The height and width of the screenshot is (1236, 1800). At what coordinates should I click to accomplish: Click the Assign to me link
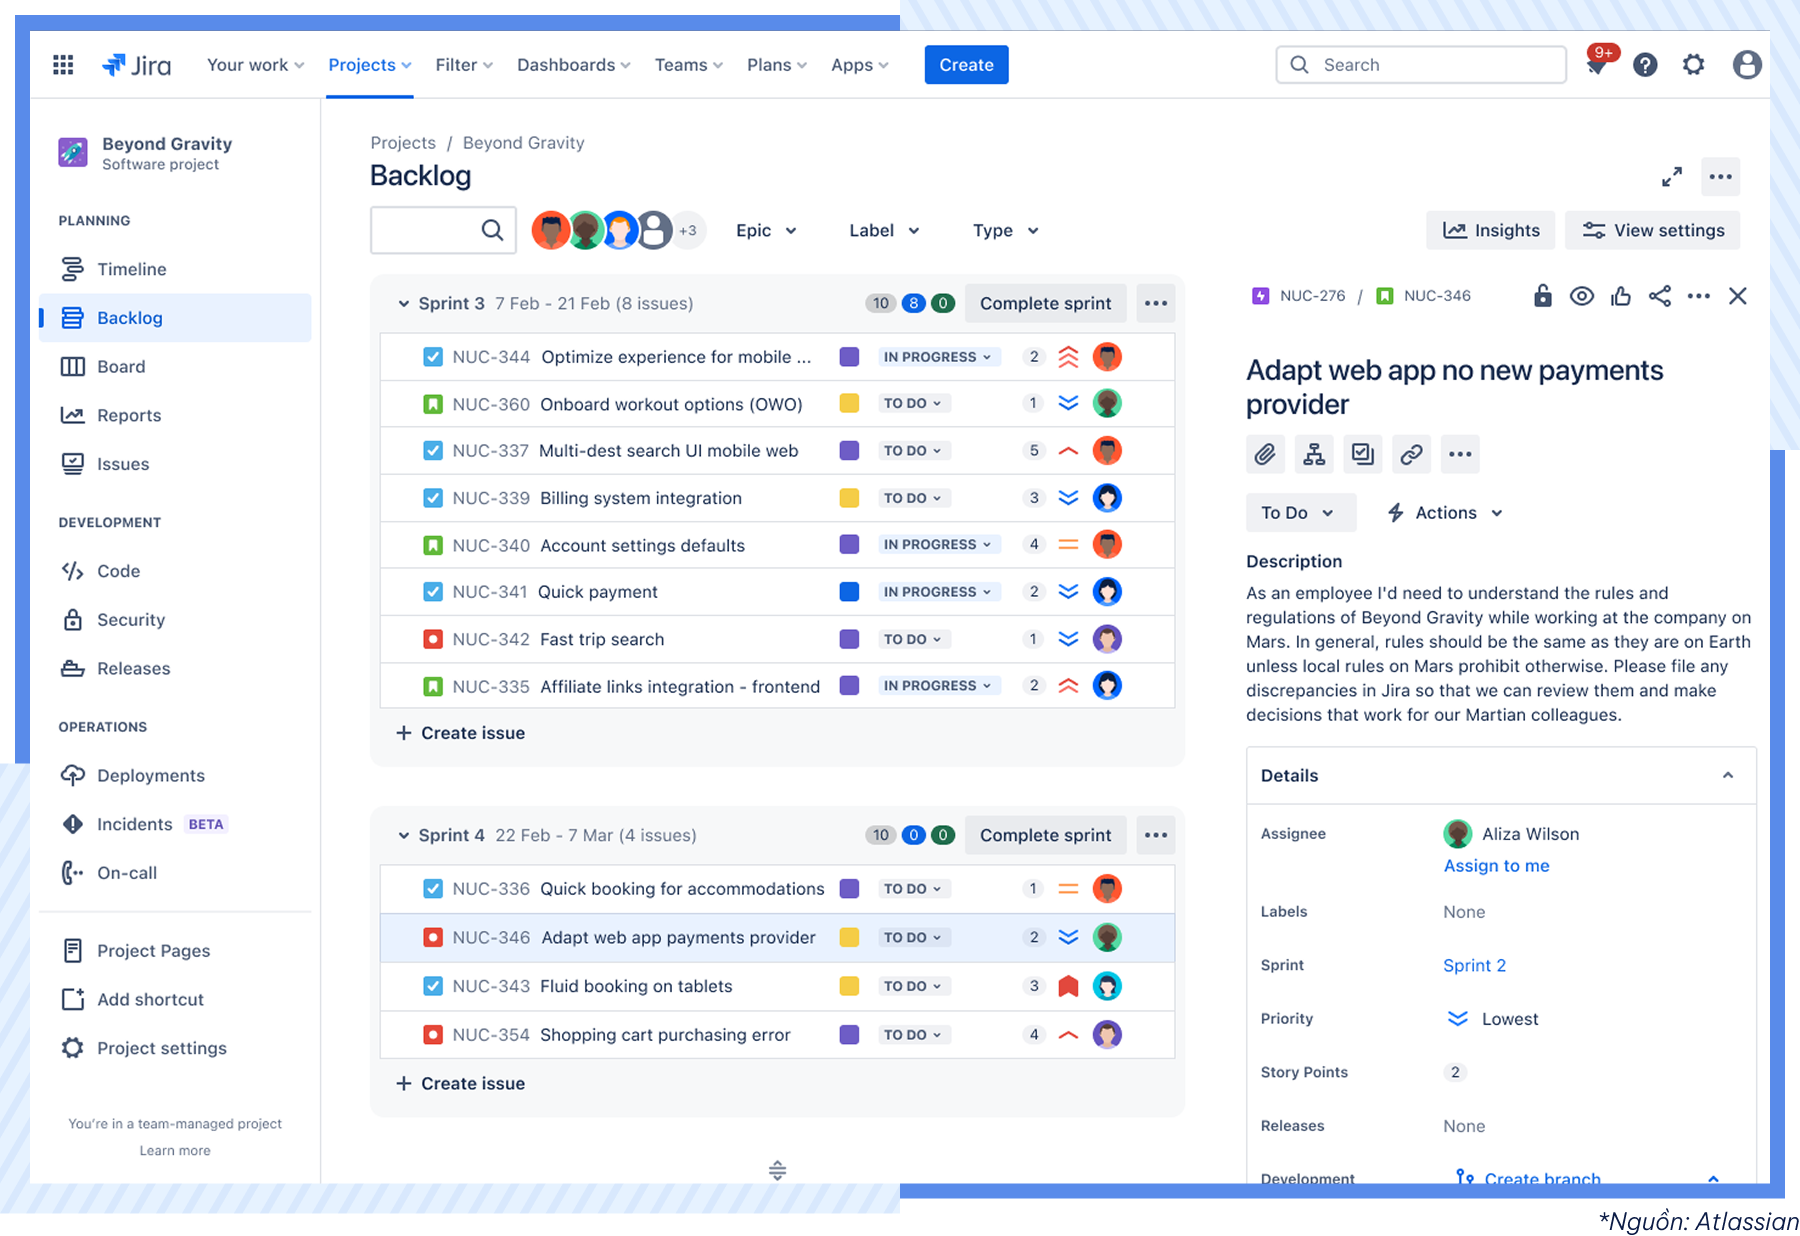[1496, 866]
